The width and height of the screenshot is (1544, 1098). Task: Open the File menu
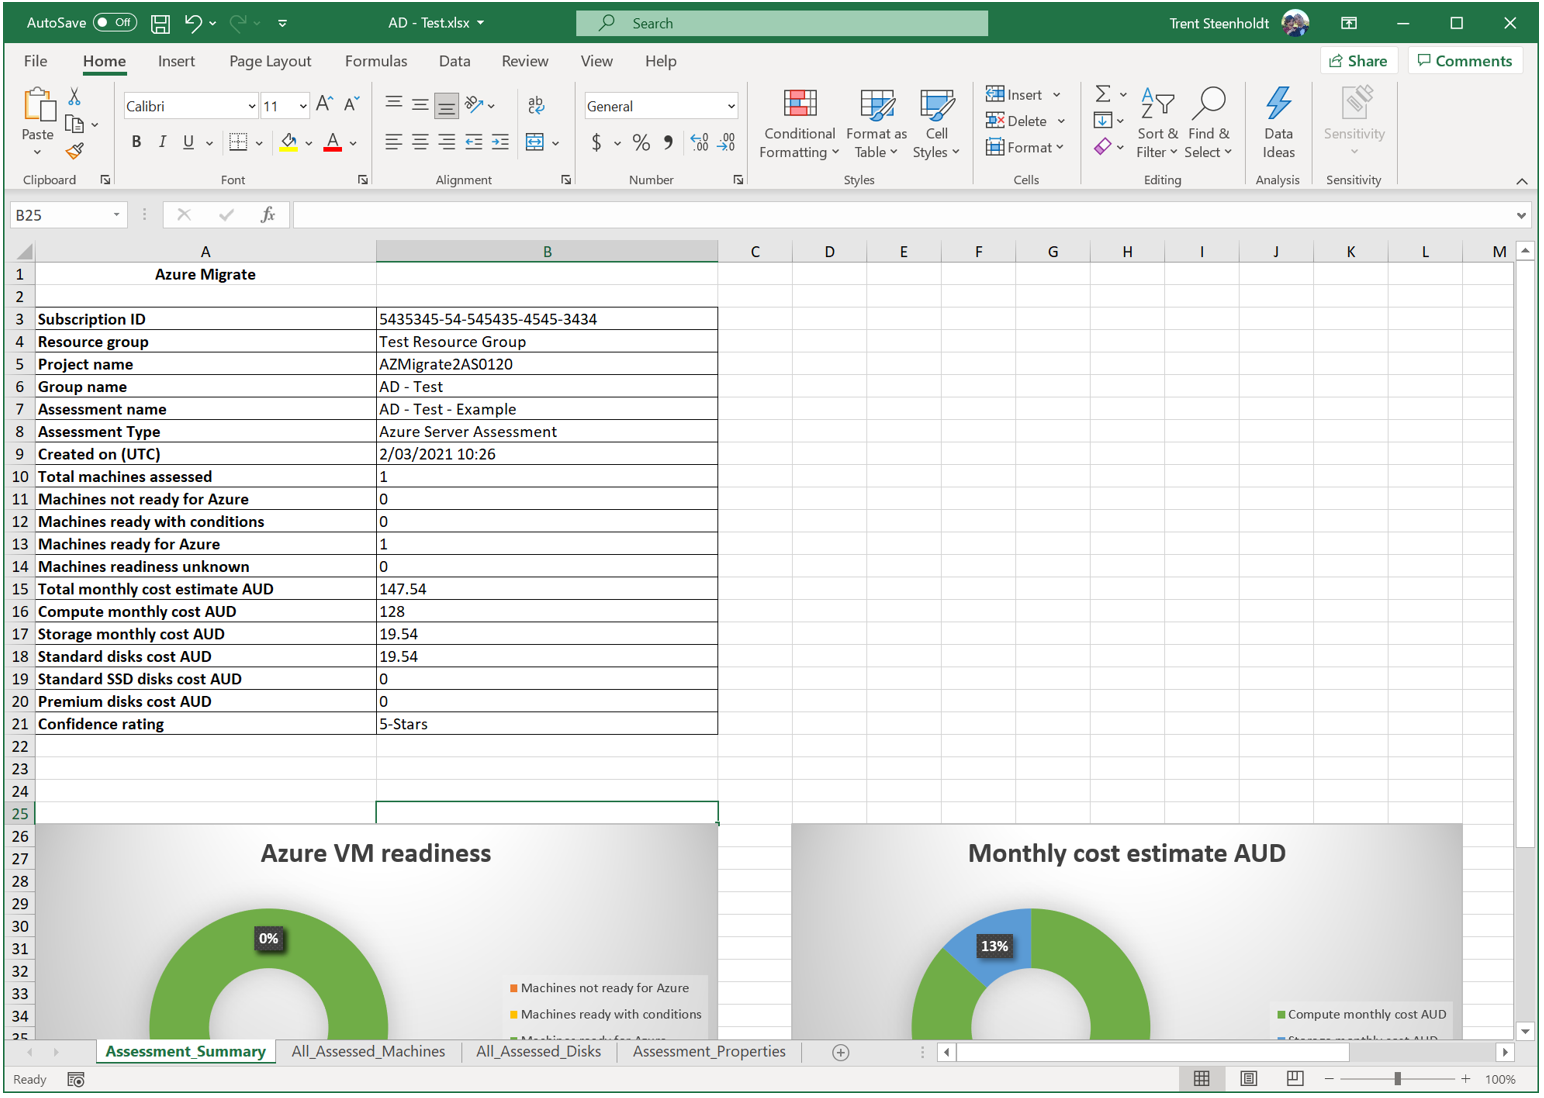click(35, 61)
